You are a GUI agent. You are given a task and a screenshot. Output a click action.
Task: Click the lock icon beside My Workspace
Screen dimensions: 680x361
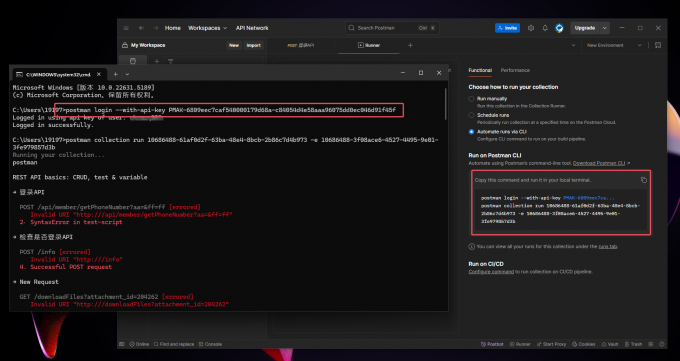pos(125,45)
